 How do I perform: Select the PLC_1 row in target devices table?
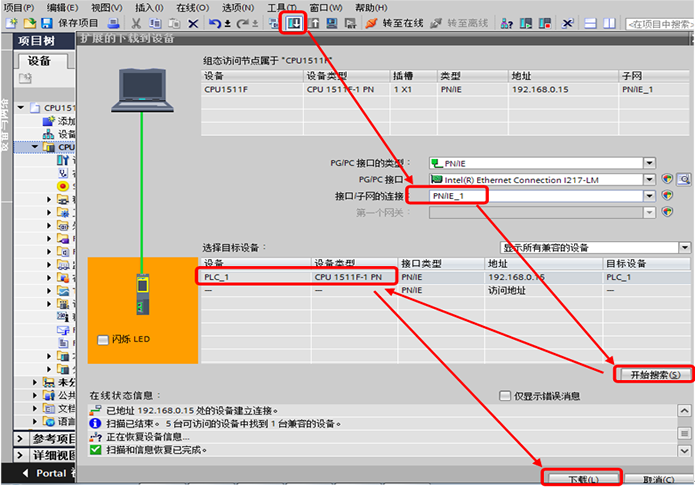(x=445, y=277)
